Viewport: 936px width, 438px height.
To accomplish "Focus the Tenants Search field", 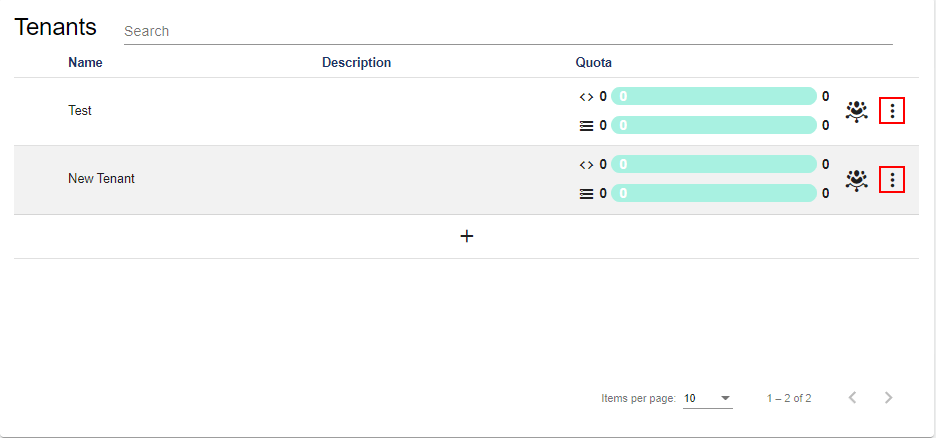I will click(506, 31).
